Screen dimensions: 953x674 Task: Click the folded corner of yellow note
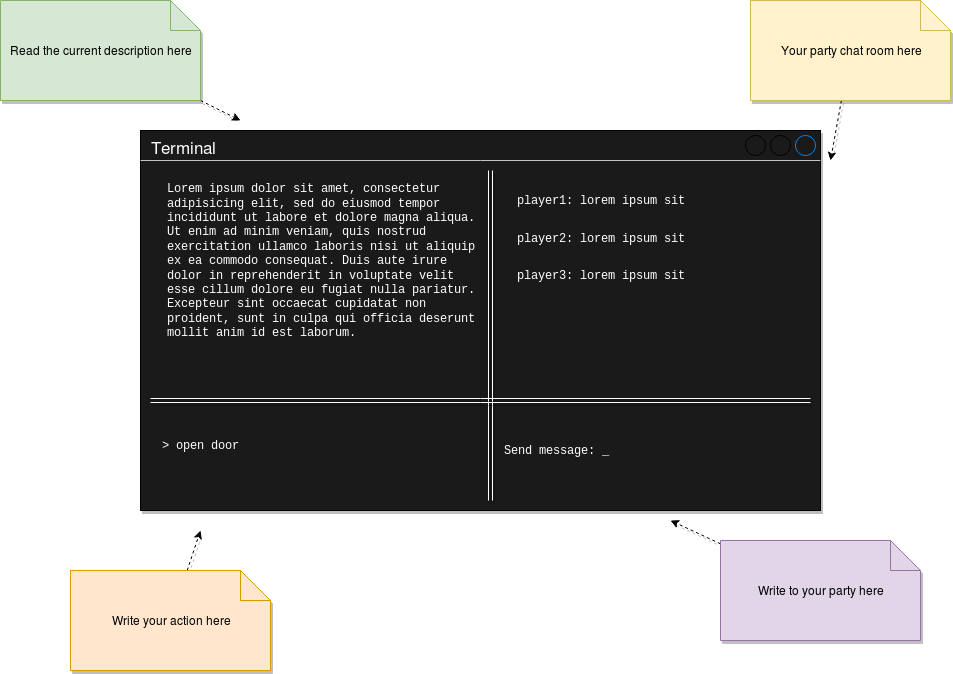pyautogui.click(x=935, y=15)
